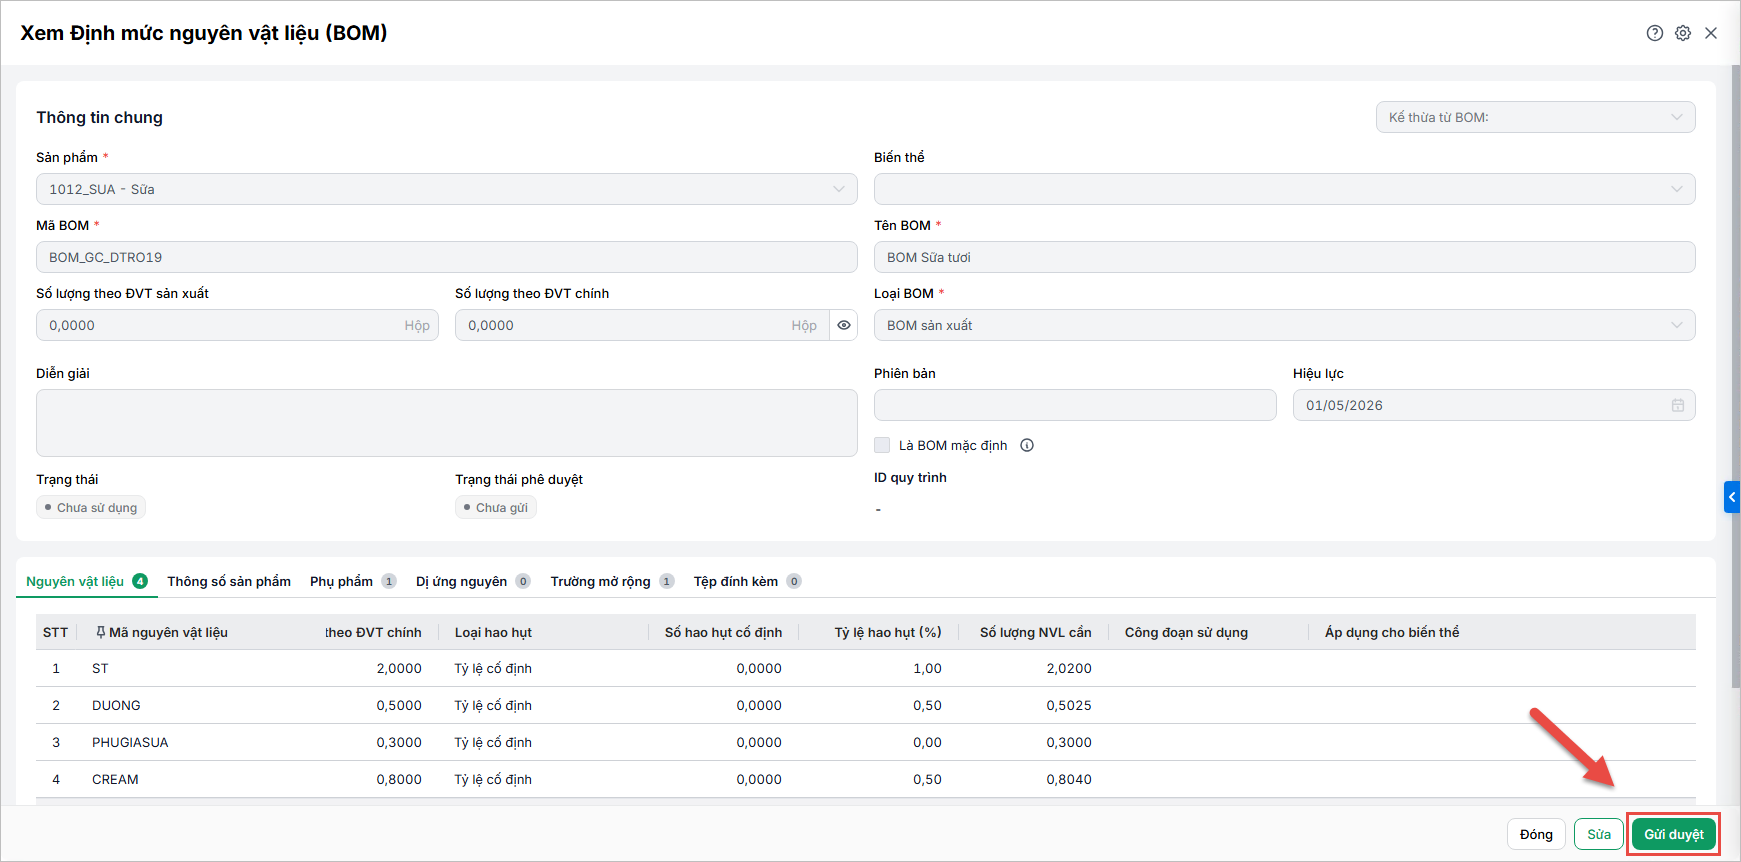Image resolution: width=1741 pixels, height=862 pixels.
Task: Select the Trường mở rộng tab
Action: [x=612, y=581]
